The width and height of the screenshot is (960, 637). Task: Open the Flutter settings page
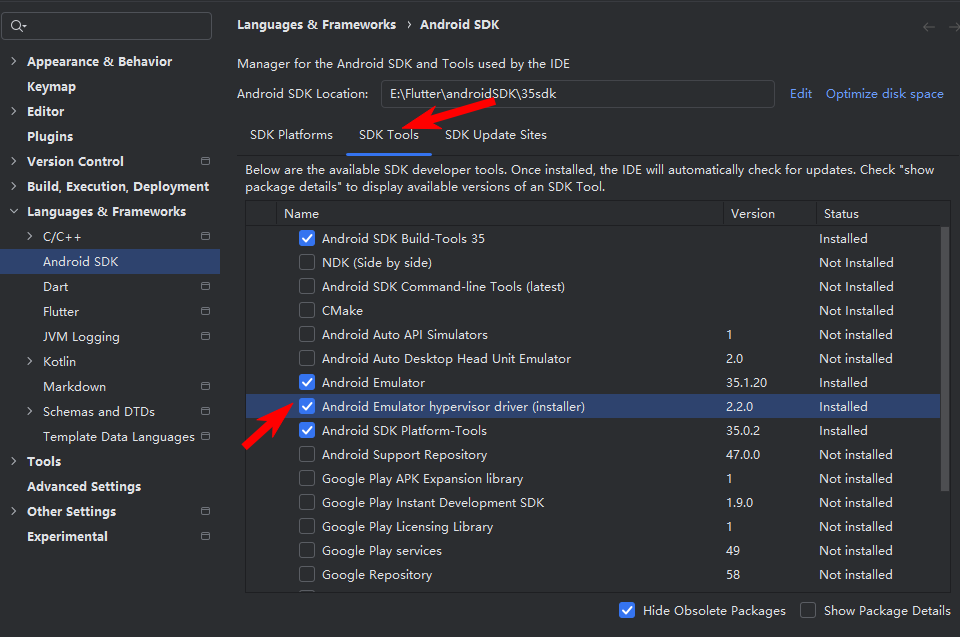[x=61, y=311]
